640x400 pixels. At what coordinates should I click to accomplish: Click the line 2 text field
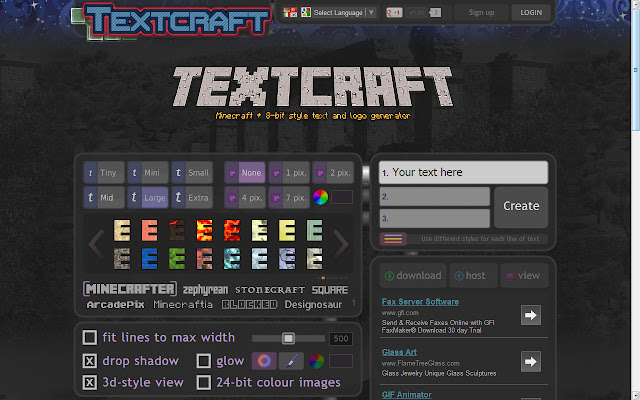tap(435, 197)
